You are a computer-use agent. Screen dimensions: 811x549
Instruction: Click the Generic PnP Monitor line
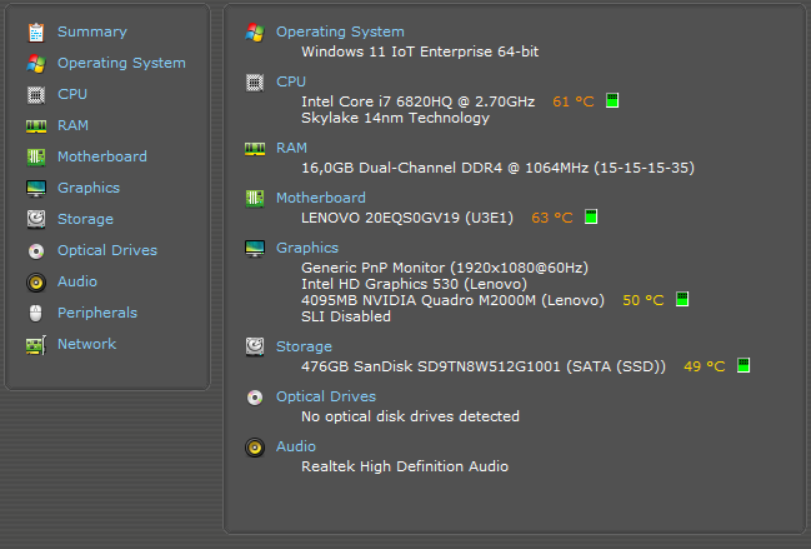coord(445,268)
